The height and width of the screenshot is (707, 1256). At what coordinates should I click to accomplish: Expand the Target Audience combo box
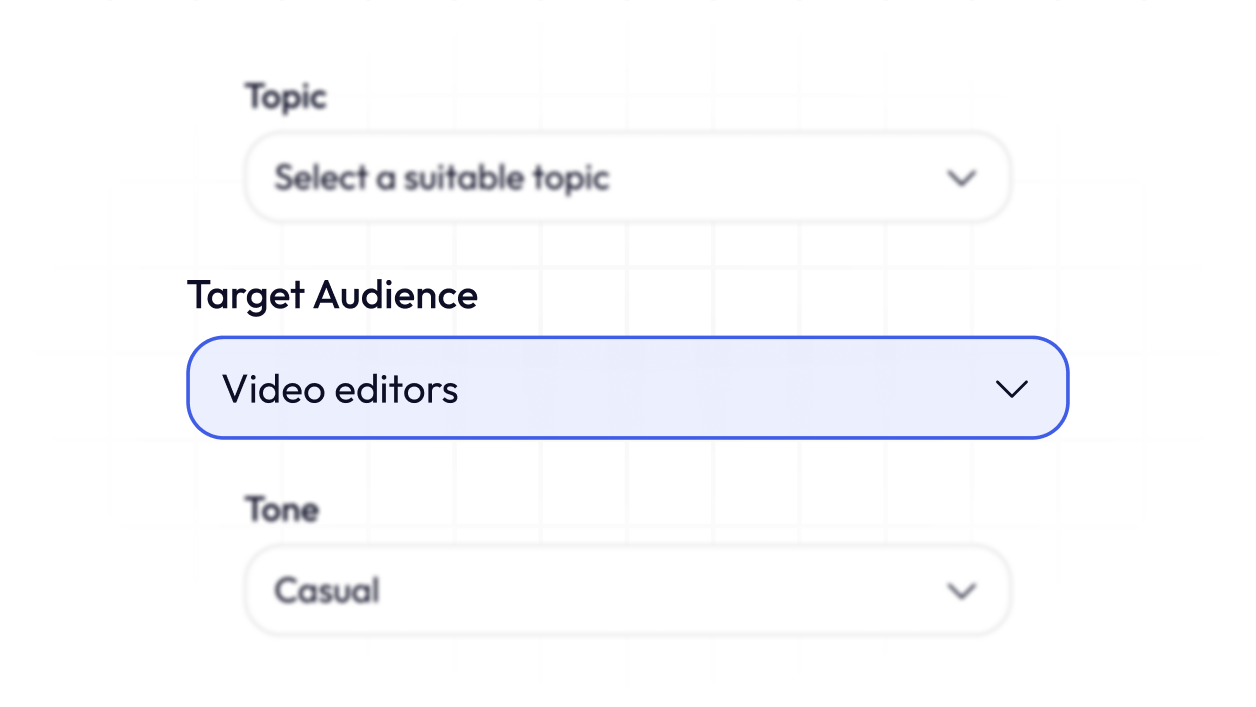point(627,388)
